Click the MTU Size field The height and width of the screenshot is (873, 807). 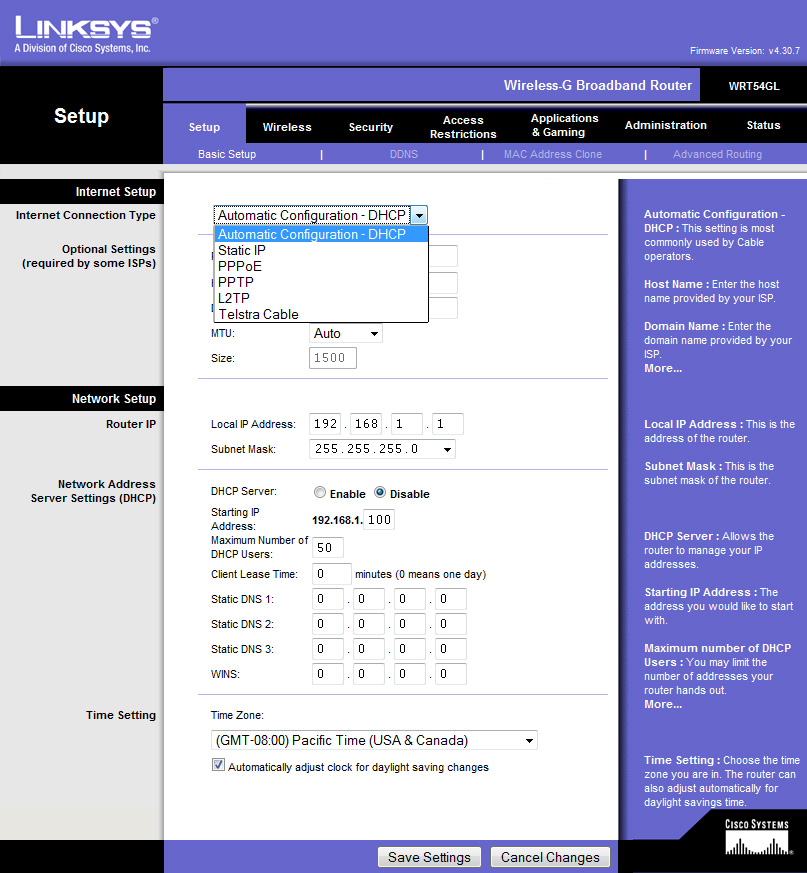point(332,358)
